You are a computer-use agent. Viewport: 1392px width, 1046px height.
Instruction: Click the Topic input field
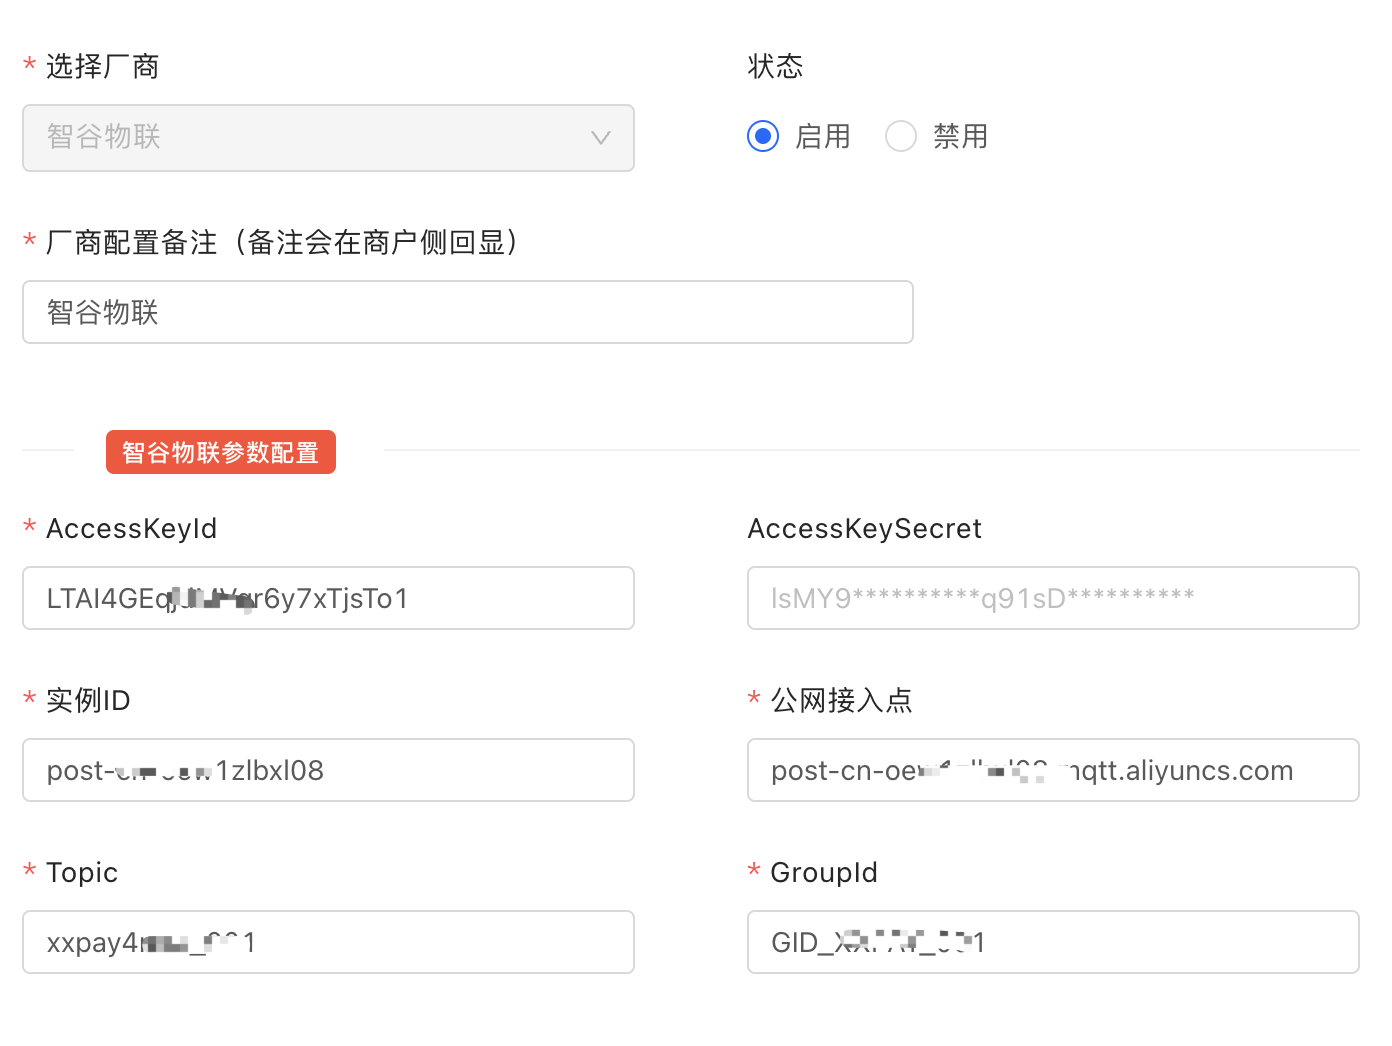pos(328,942)
